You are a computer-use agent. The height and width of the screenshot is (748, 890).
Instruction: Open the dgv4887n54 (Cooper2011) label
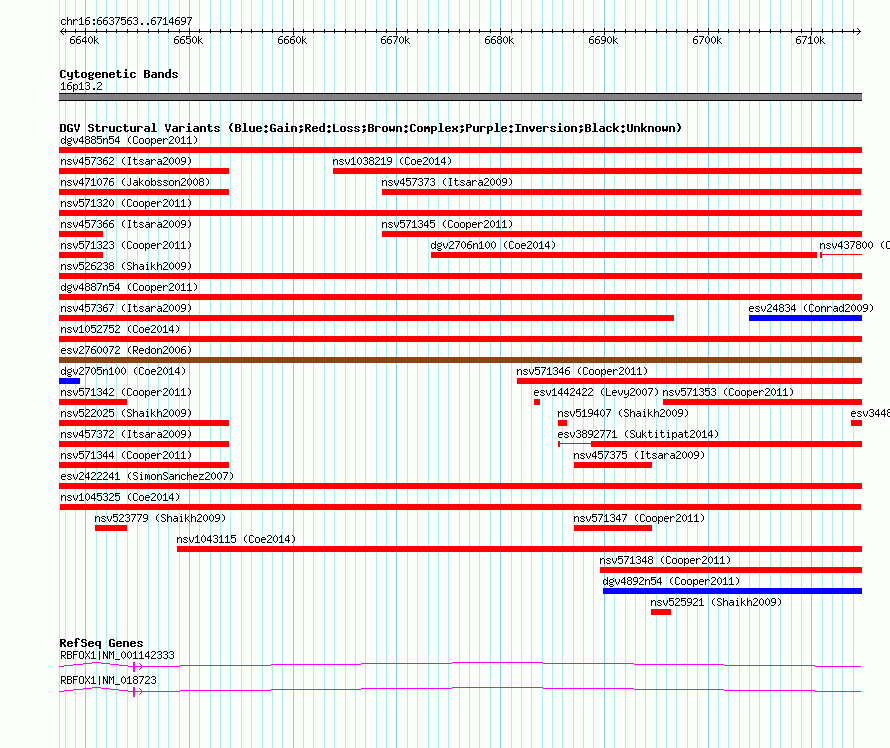click(129, 287)
